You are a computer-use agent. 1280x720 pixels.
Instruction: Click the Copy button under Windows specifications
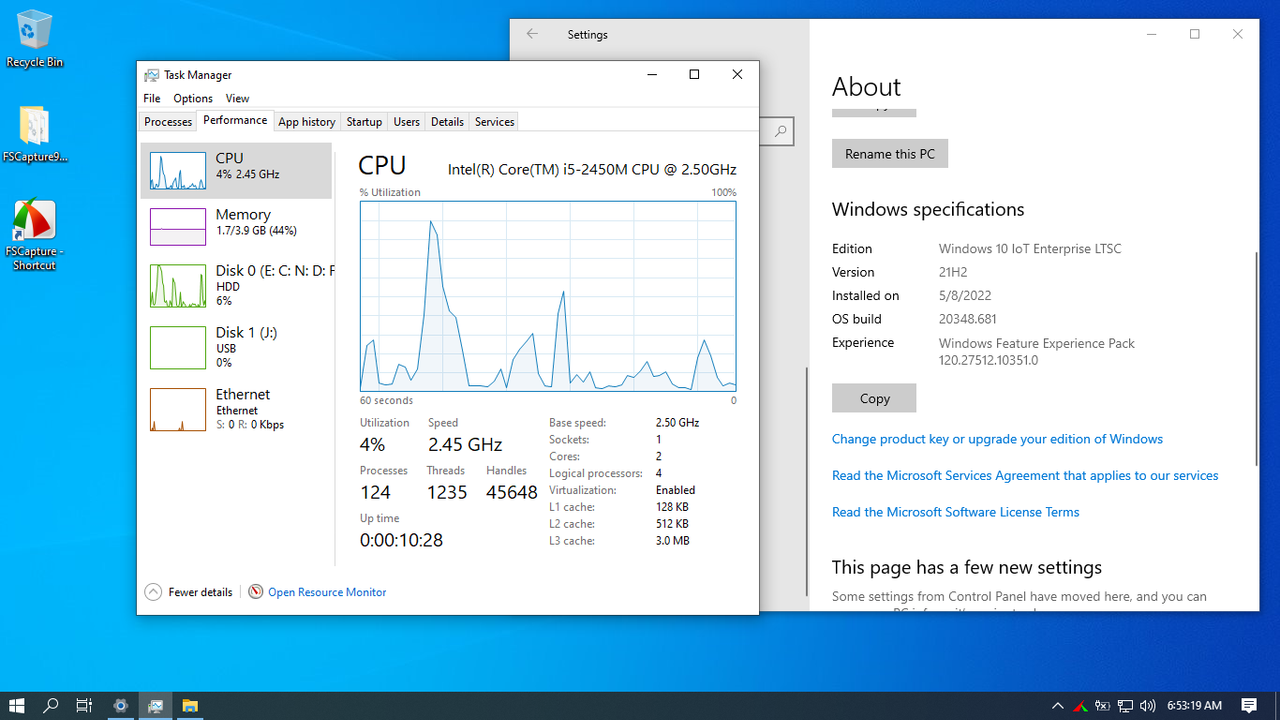tap(874, 398)
